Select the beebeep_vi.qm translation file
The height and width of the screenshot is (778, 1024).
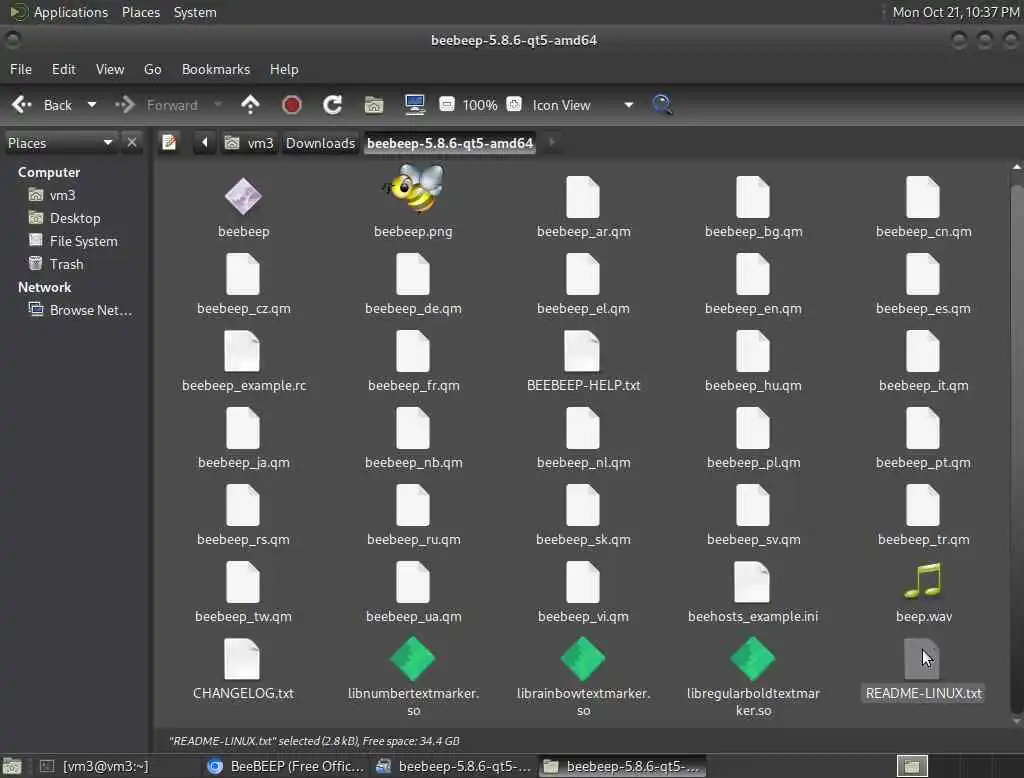pos(583,581)
